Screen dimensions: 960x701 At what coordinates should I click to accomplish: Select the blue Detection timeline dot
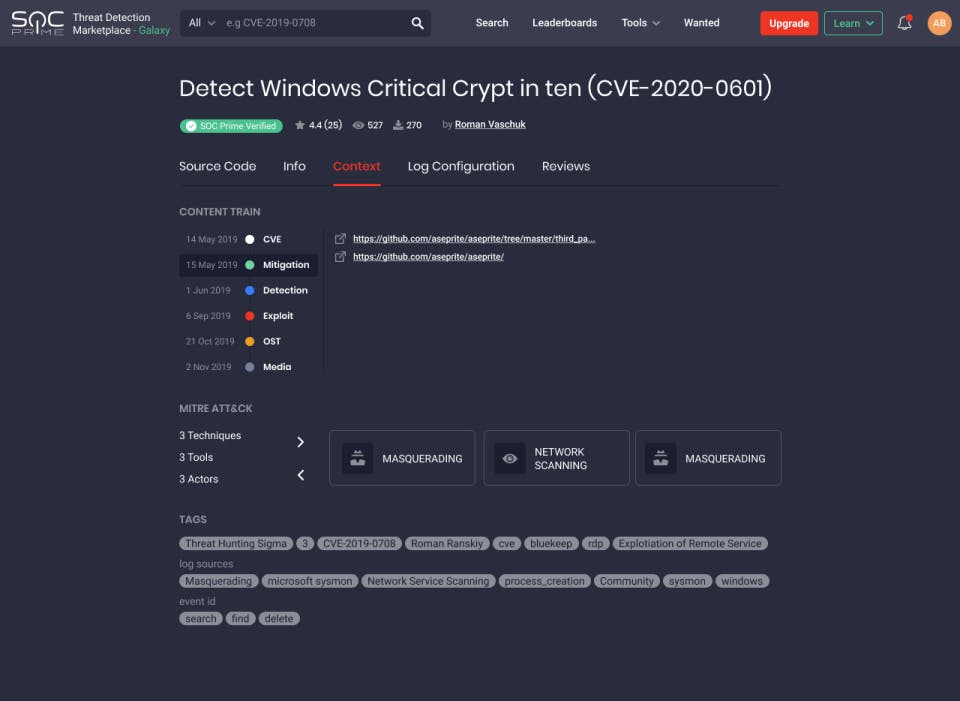click(250, 290)
